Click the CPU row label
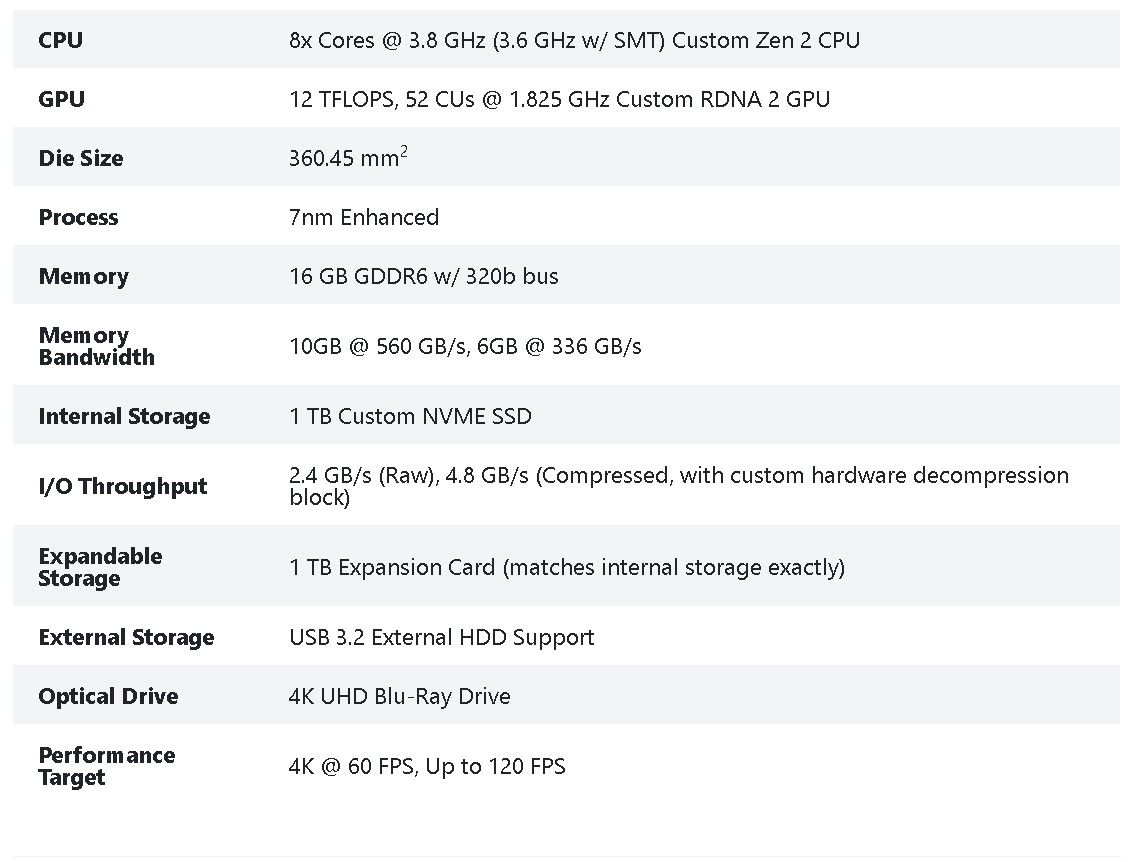Screen dimensions: 1141x862 point(61,41)
